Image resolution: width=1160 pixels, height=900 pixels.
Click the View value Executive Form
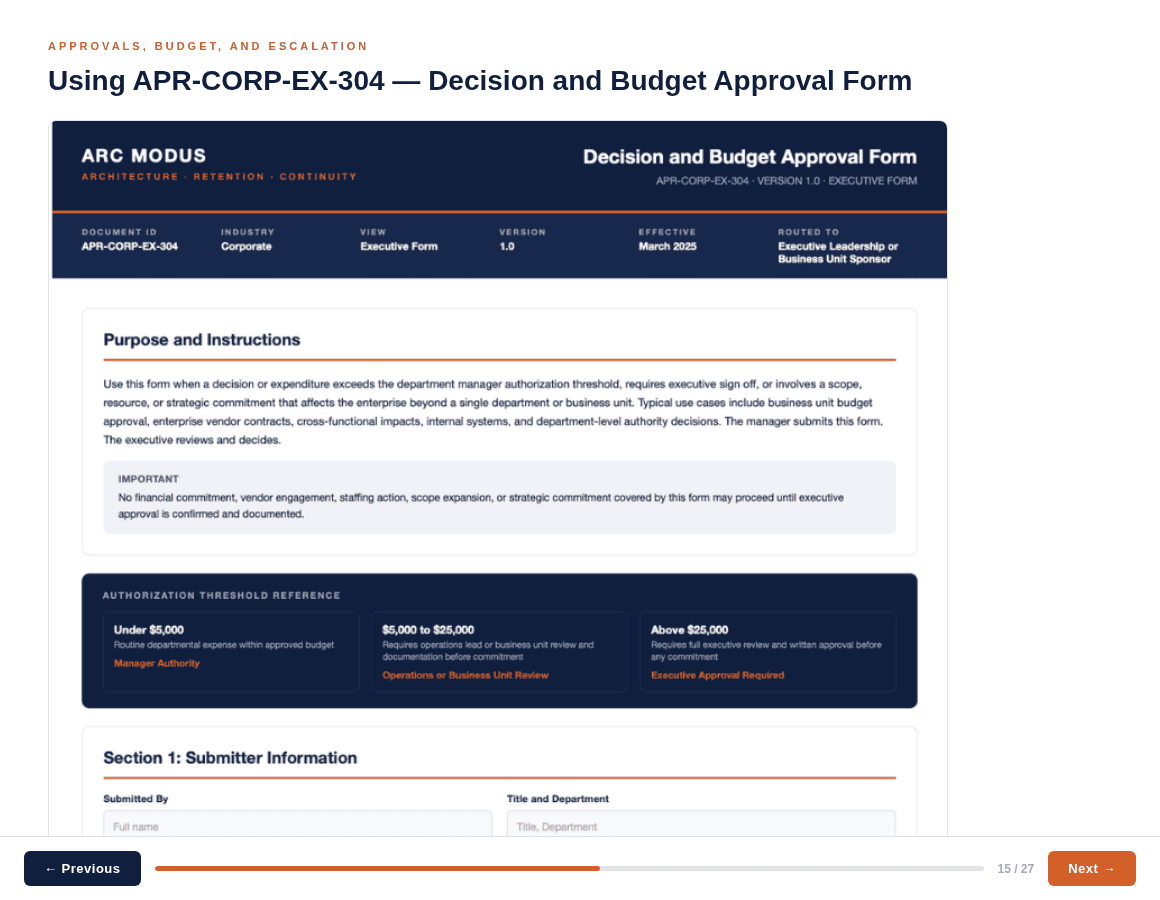[399, 246]
